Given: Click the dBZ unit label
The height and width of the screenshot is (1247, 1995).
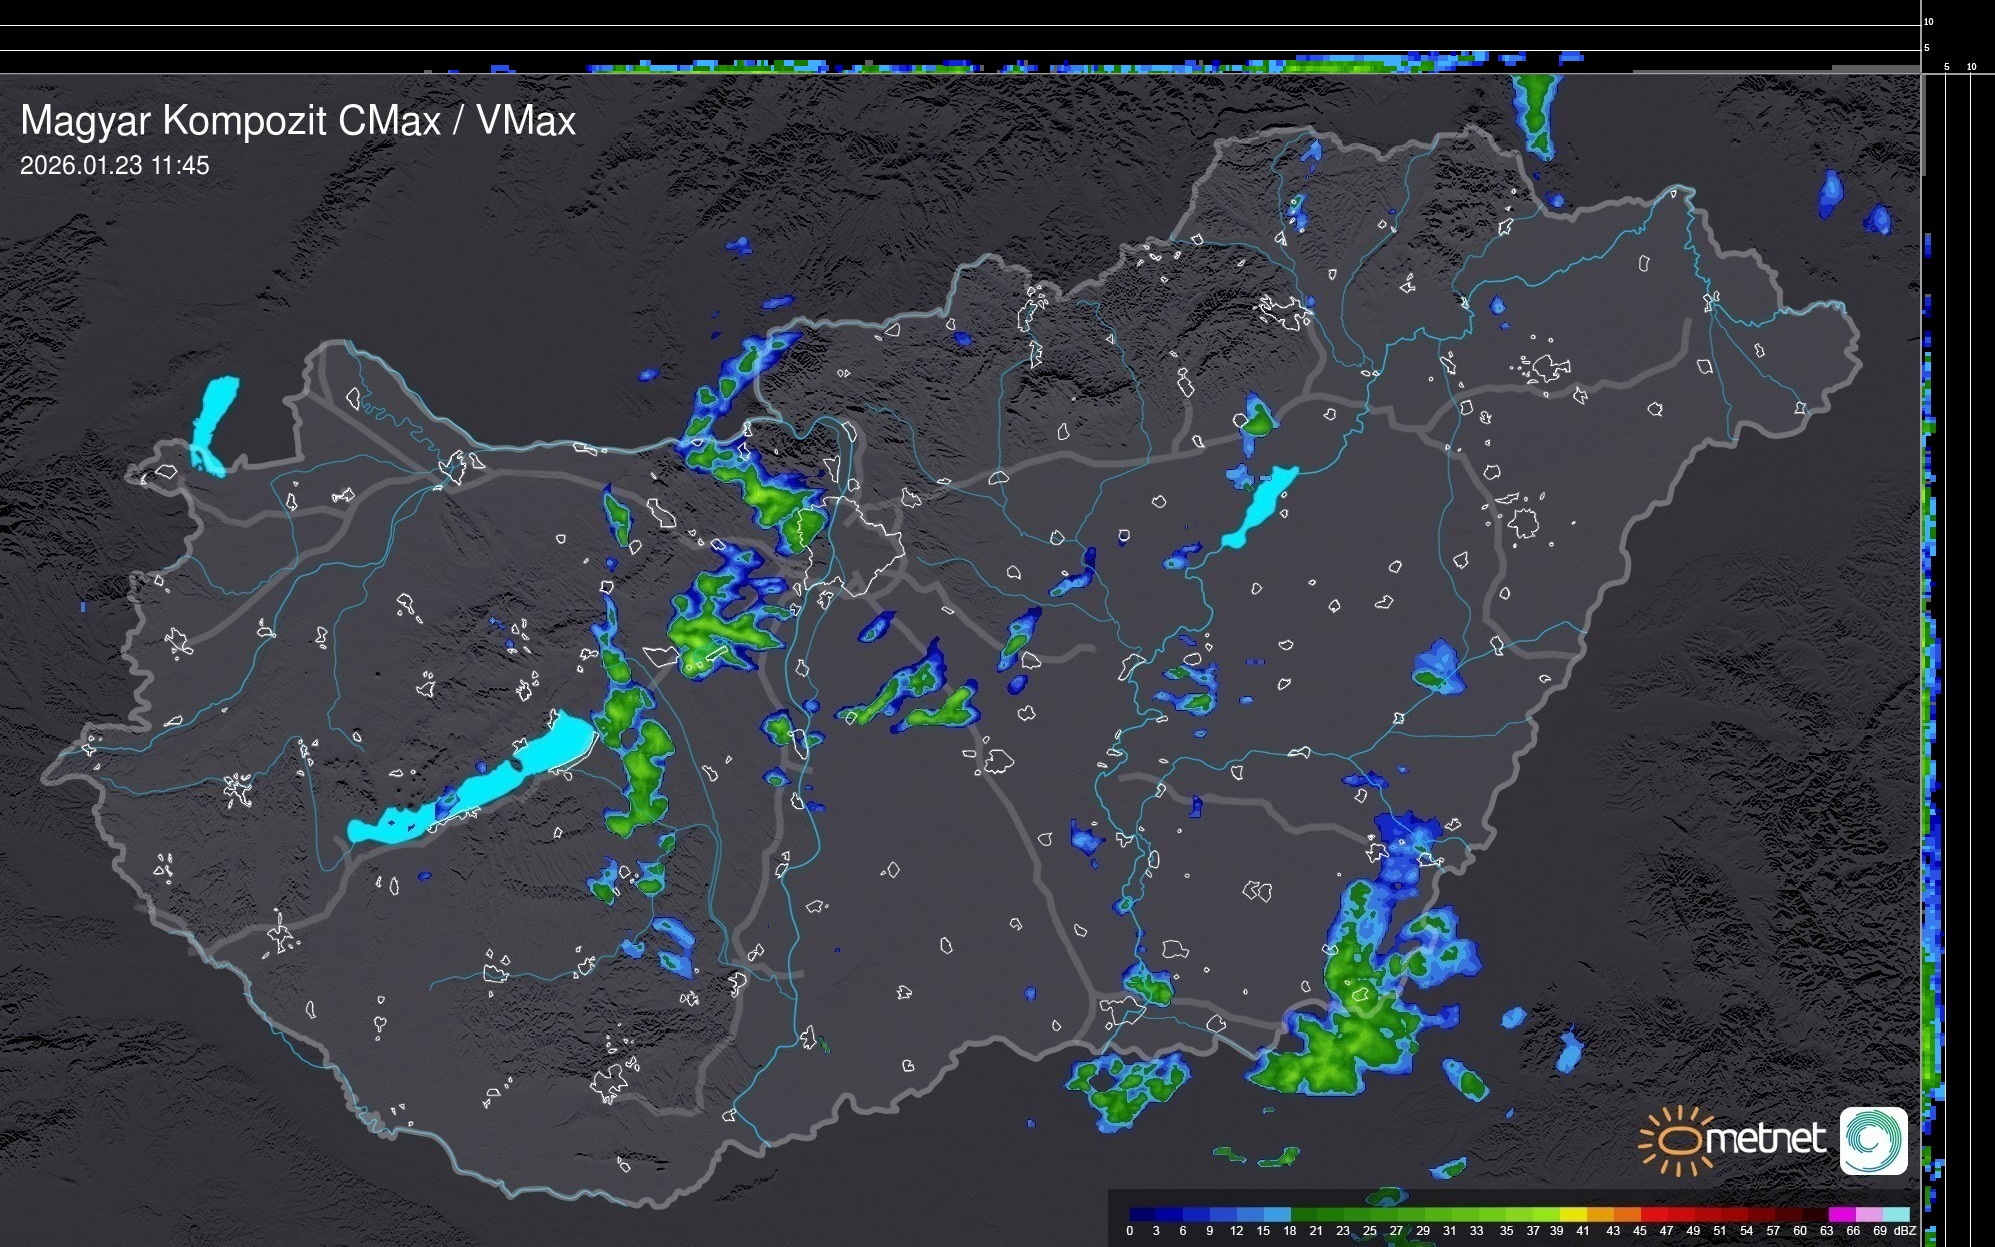Looking at the screenshot, I should coord(1904,1231).
